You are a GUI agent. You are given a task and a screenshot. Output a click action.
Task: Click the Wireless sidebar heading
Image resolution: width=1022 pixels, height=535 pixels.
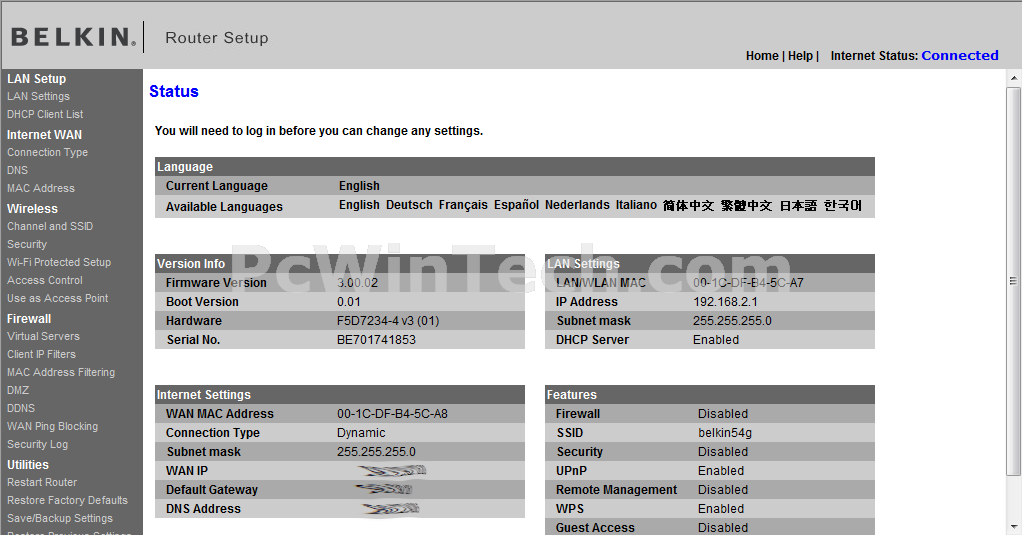point(32,209)
